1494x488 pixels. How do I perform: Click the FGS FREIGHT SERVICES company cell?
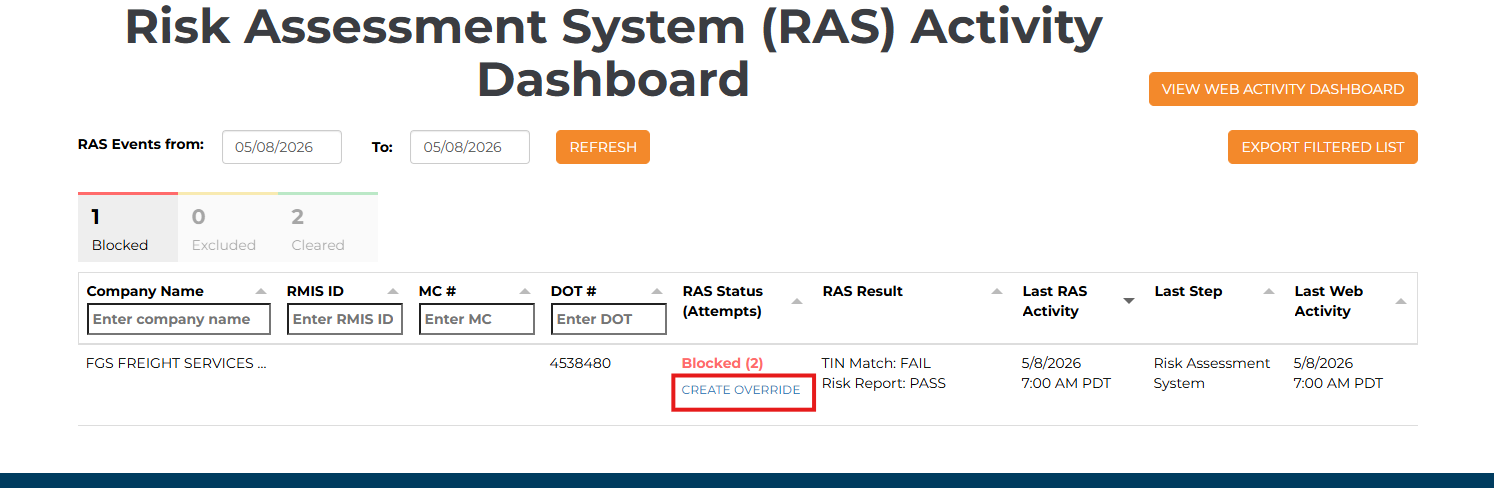(x=177, y=363)
